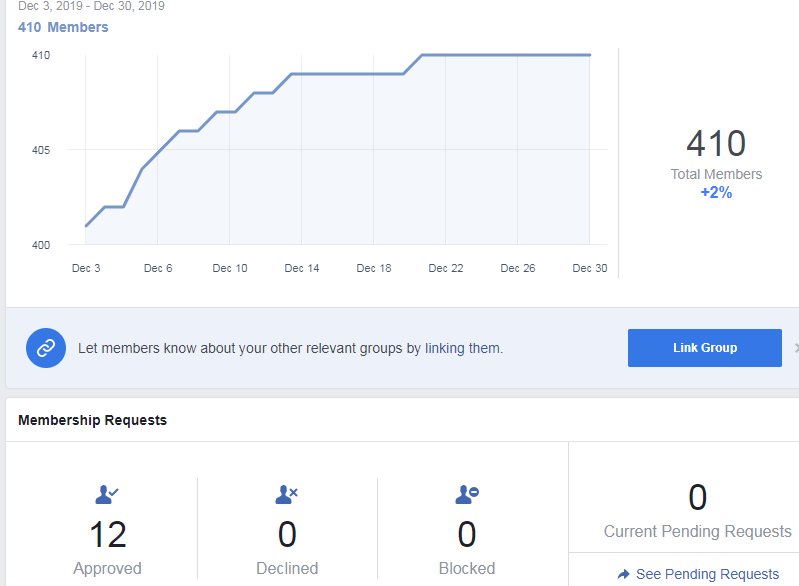
Task: Click the 12 Approved count
Action: [108, 535]
